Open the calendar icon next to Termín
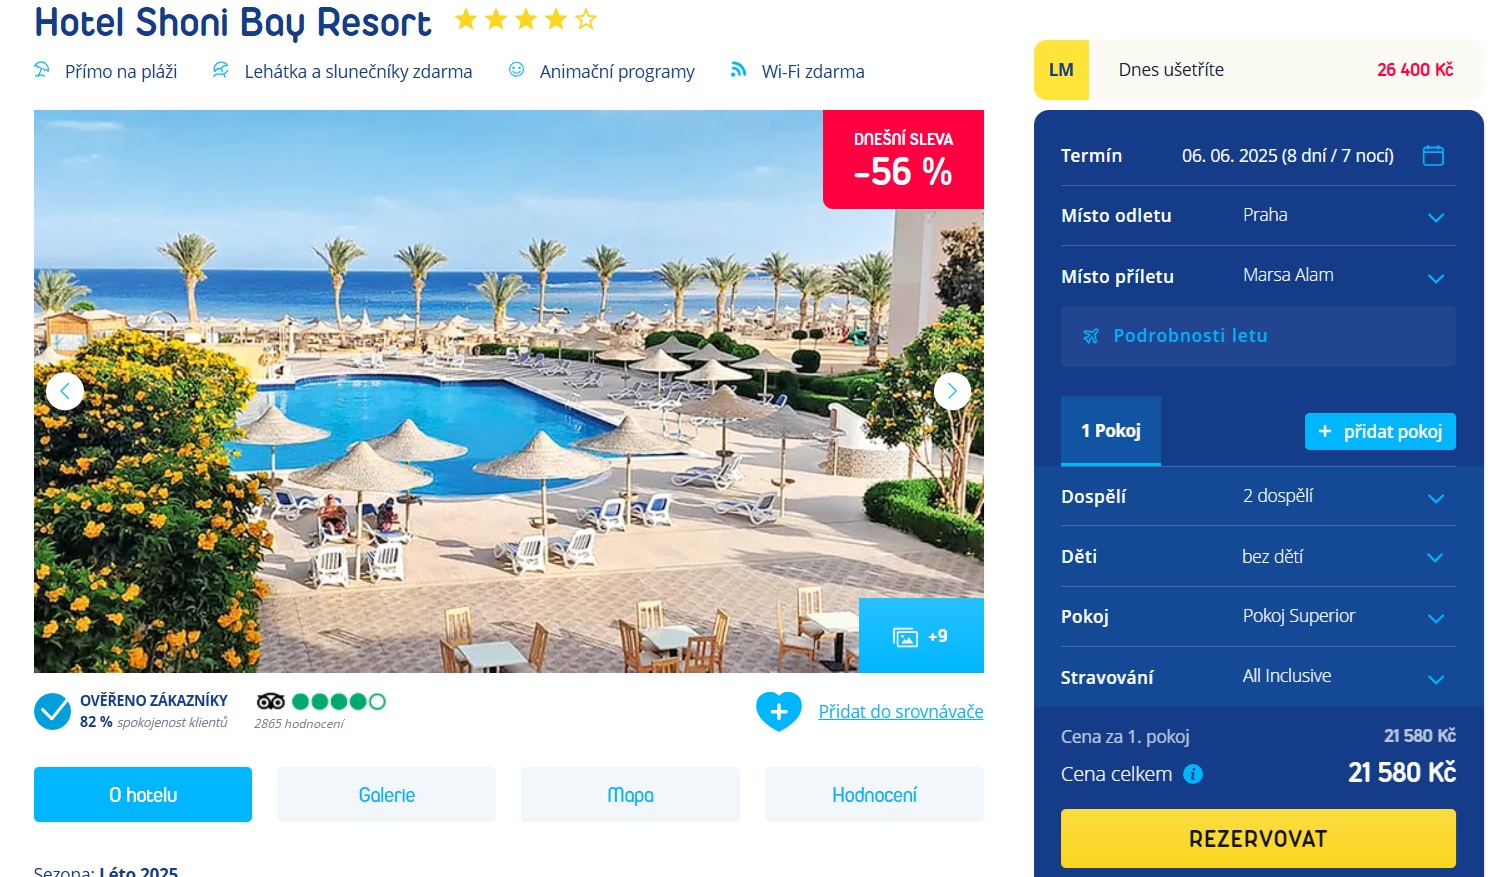This screenshot has width=1492, height=877. 1433,156
